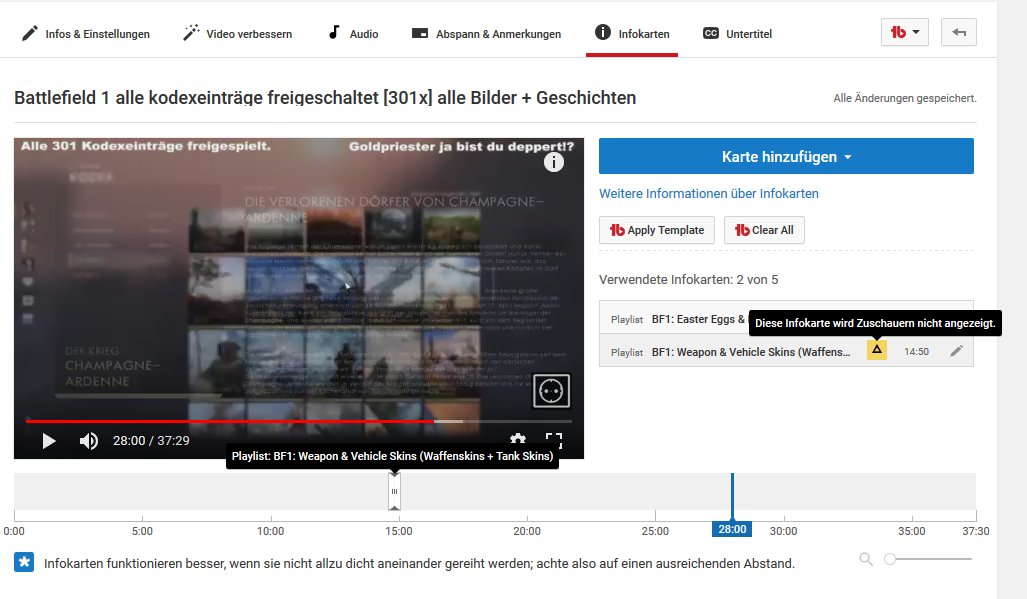The width and height of the screenshot is (1027, 599).
Task: Open the Audio tab
Action: coord(353,33)
